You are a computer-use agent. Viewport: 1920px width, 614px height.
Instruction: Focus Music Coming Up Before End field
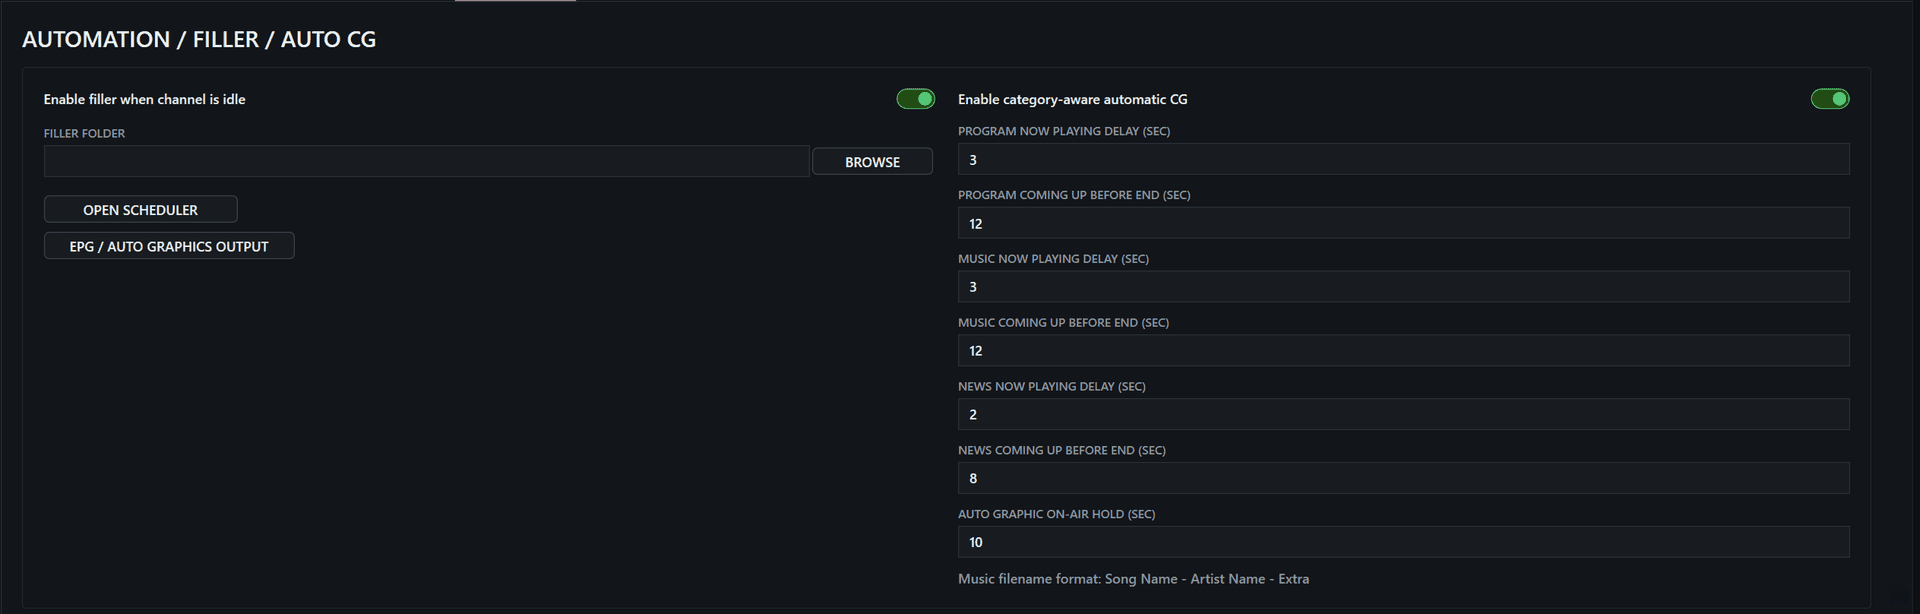tap(1403, 351)
